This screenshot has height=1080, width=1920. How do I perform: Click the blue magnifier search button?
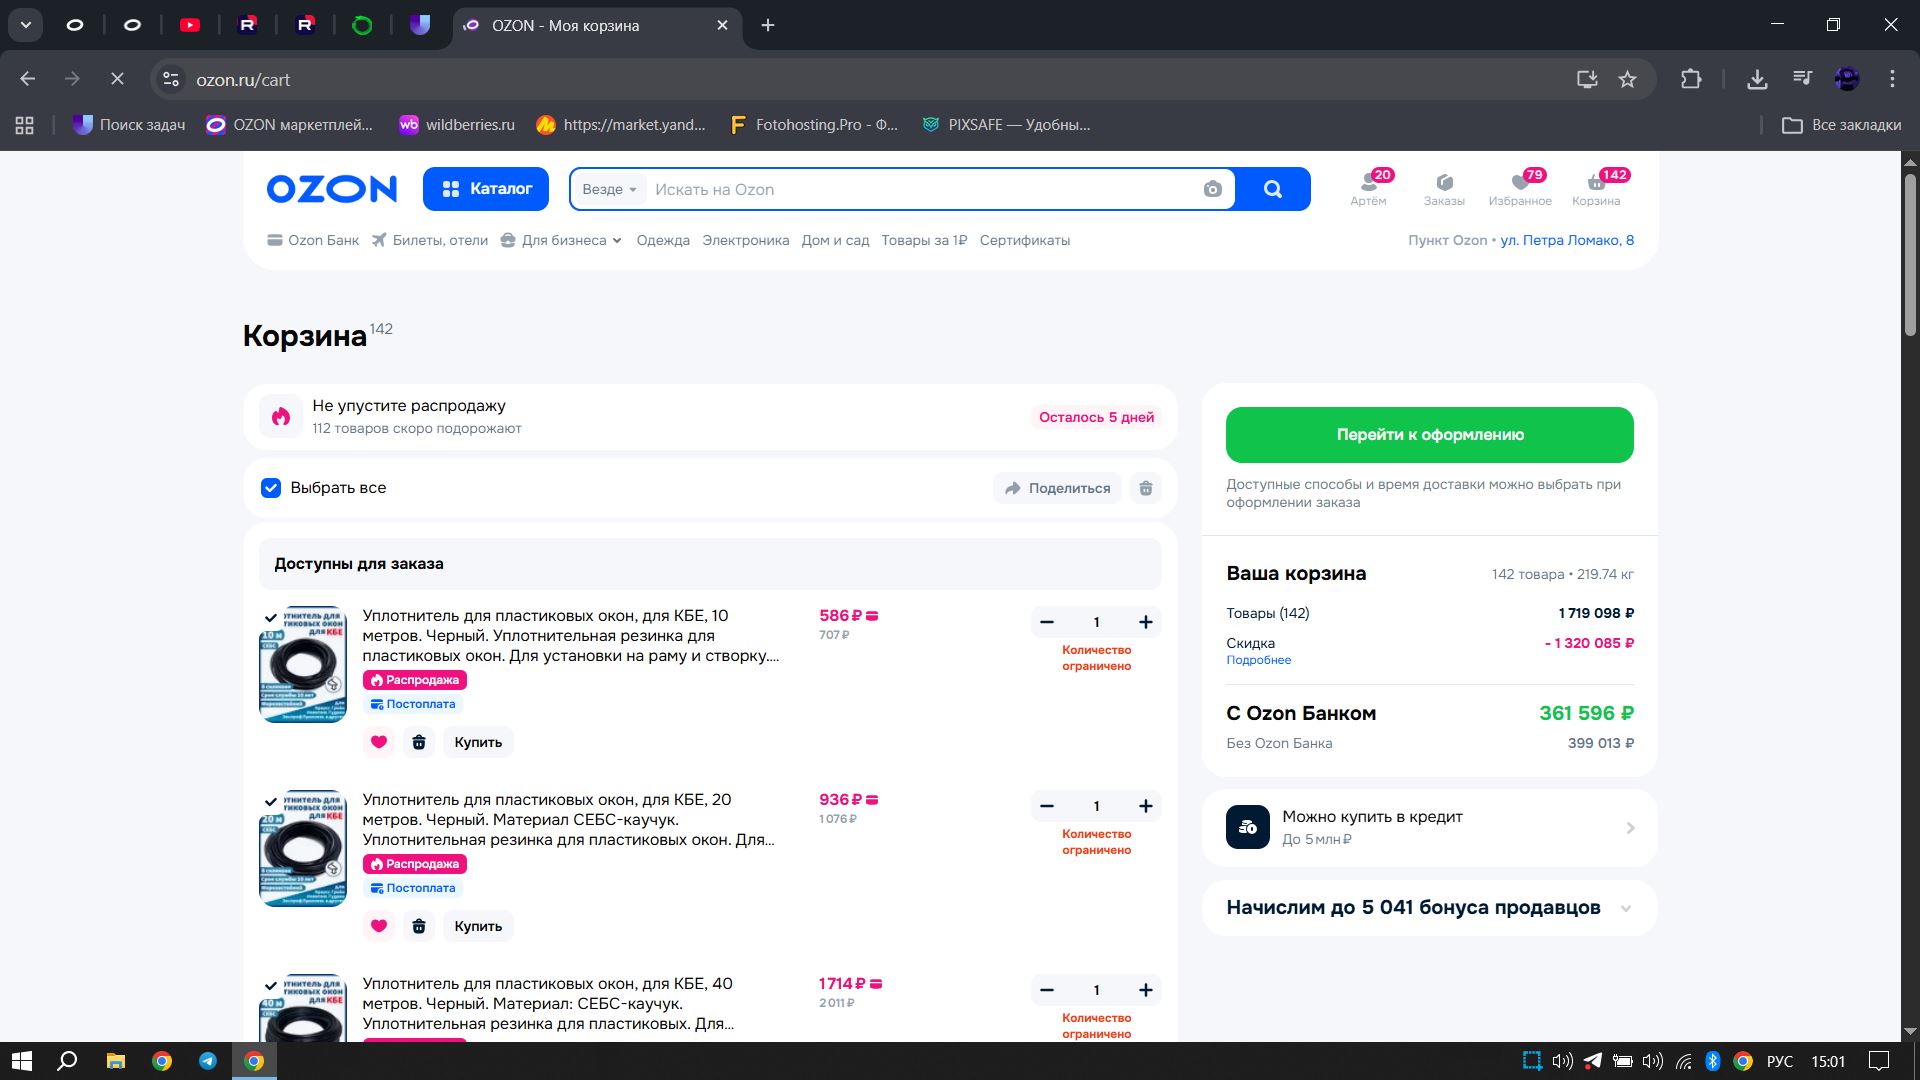pos(1272,189)
